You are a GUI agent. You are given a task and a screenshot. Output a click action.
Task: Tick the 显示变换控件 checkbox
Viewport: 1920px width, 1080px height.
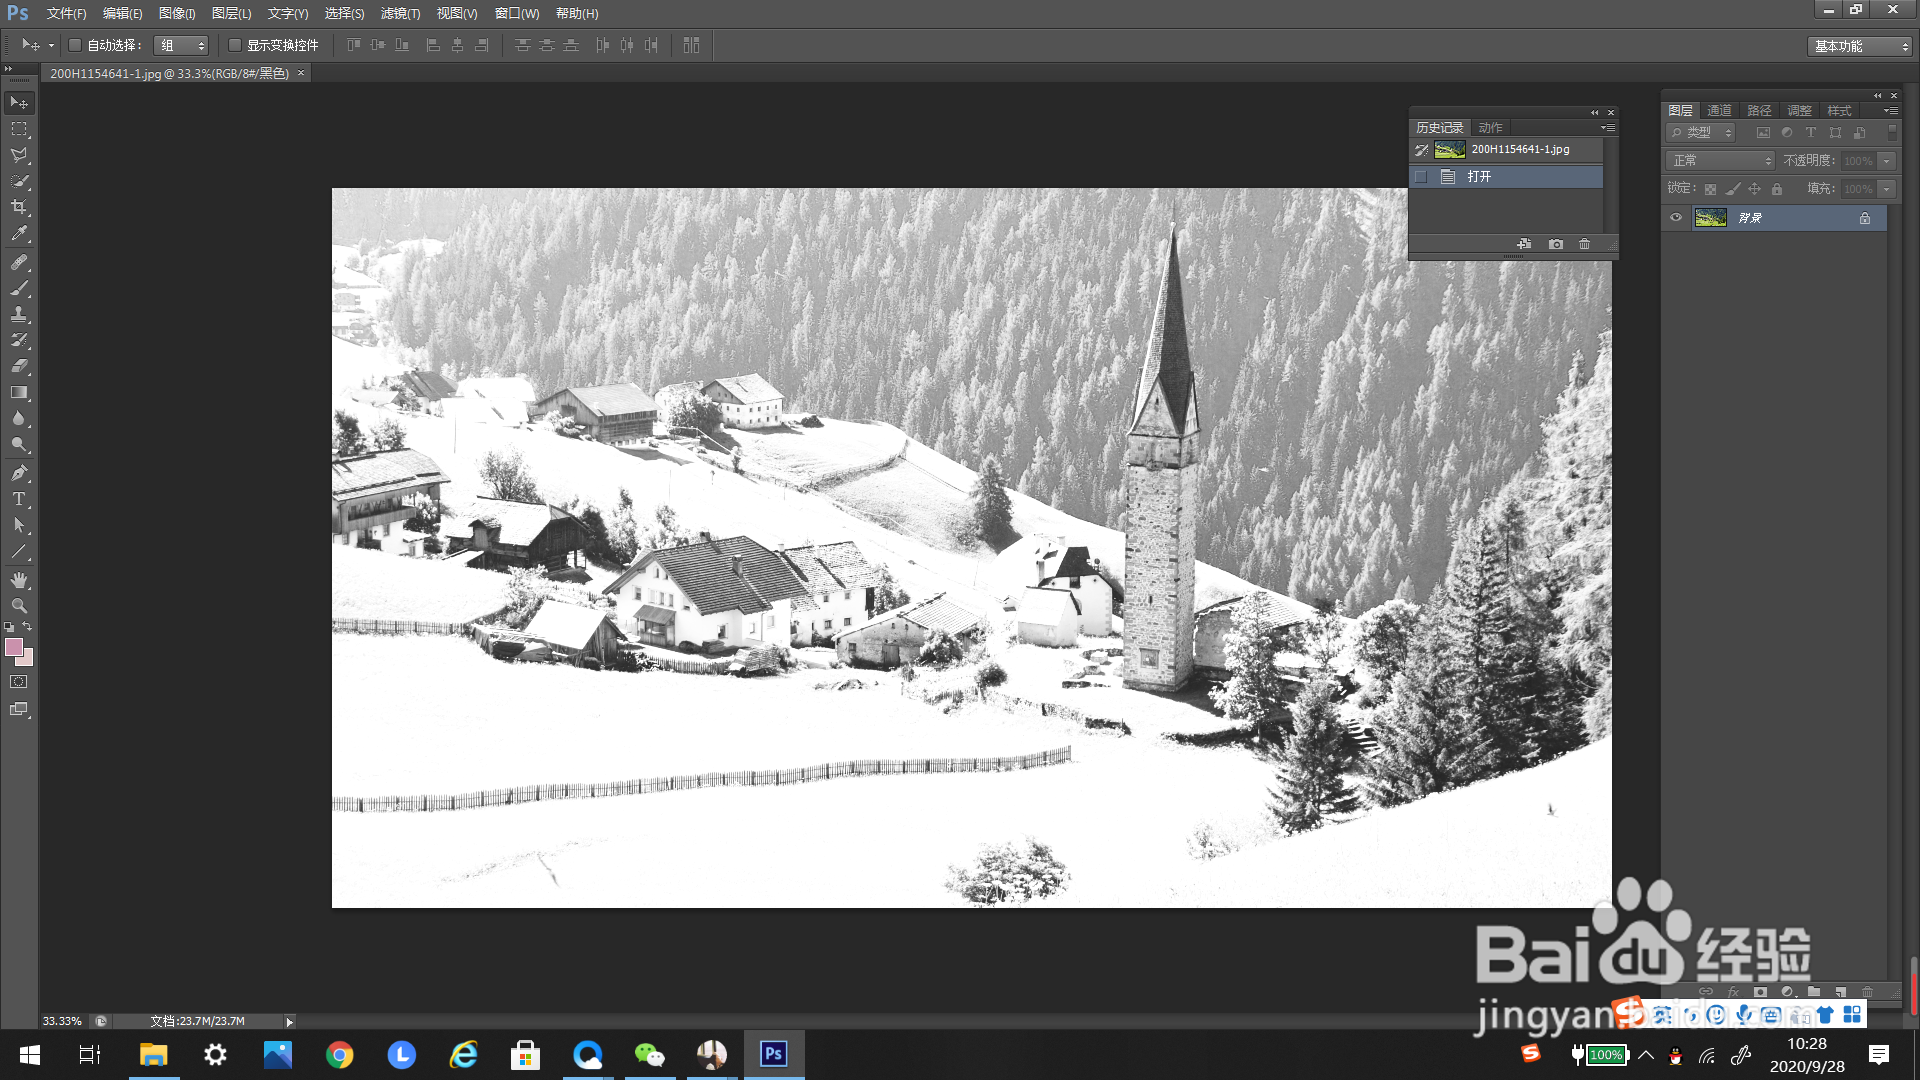coord(235,45)
